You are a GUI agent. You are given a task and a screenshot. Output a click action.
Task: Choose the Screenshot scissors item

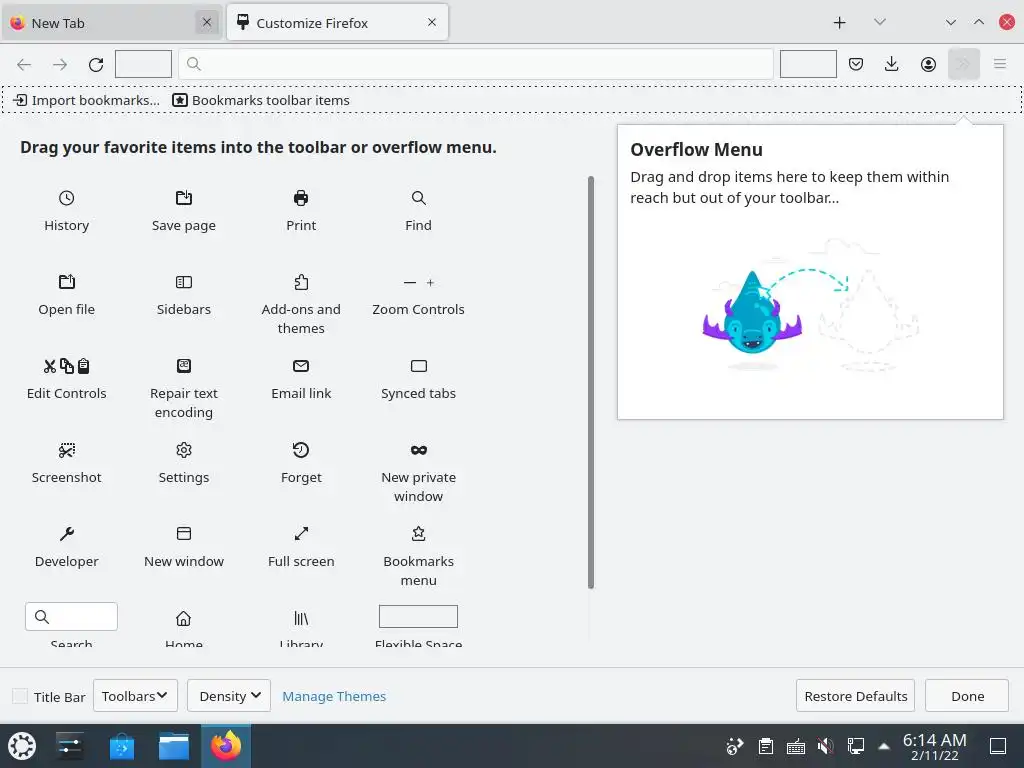point(66,464)
